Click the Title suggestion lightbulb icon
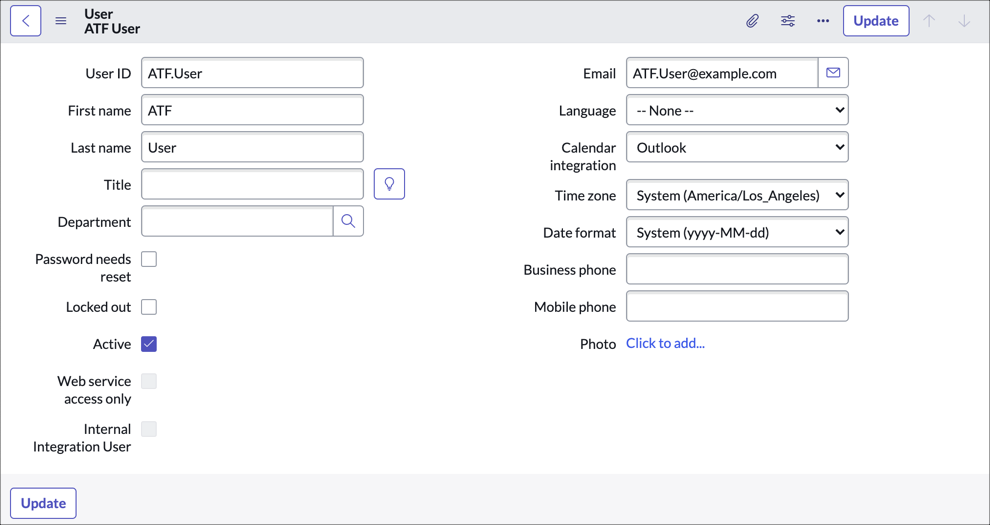Viewport: 990px width, 525px height. coord(389,184)
